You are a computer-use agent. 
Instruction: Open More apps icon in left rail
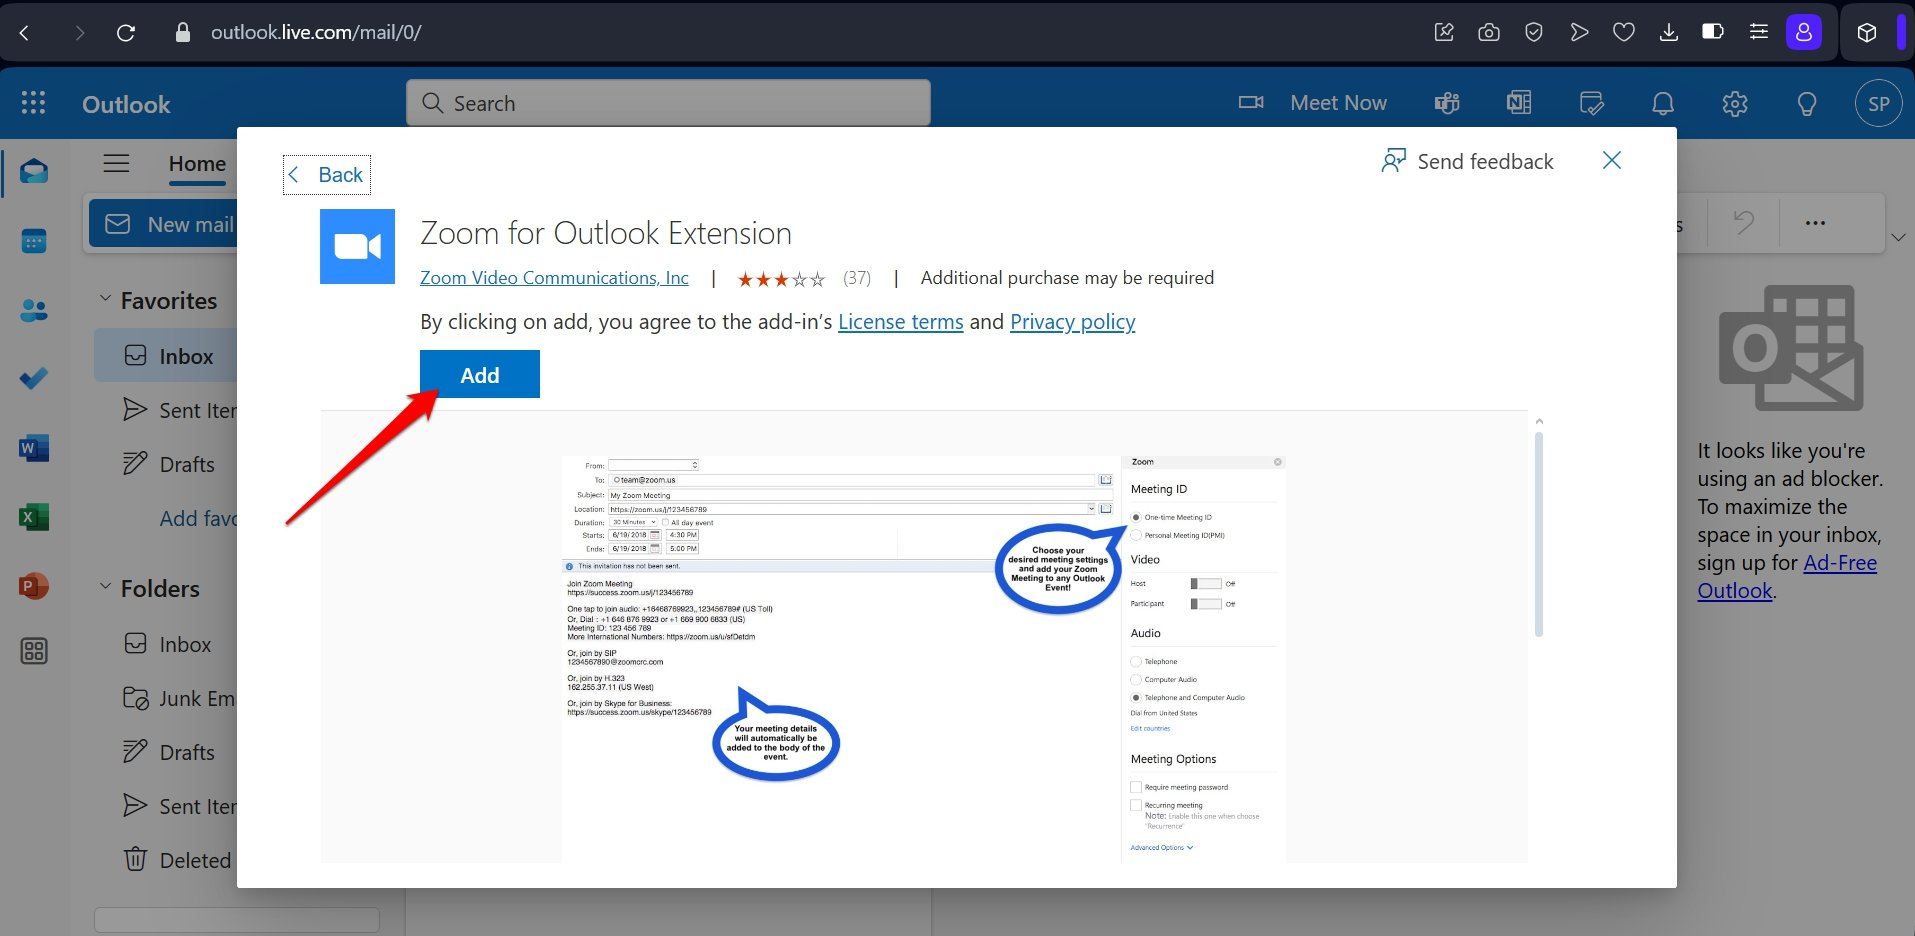(34, 651)
